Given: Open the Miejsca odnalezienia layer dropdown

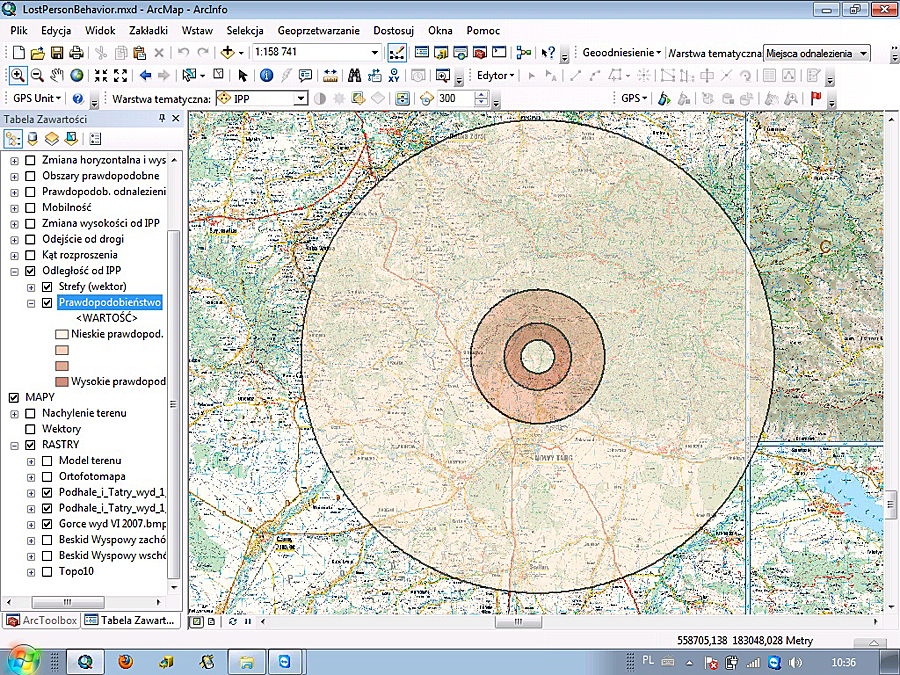Looking at the screenshot, I should tap(863, 53).
